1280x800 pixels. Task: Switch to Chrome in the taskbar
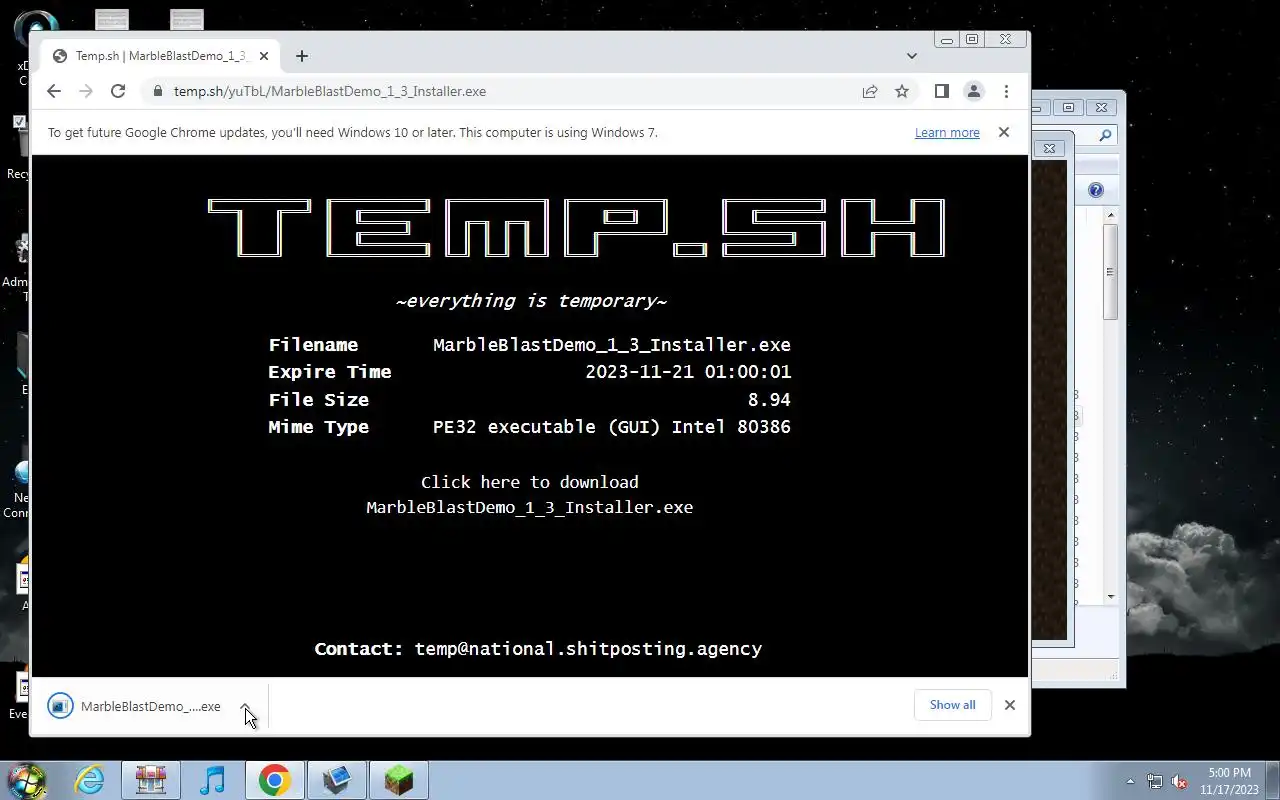click(275, 780)
